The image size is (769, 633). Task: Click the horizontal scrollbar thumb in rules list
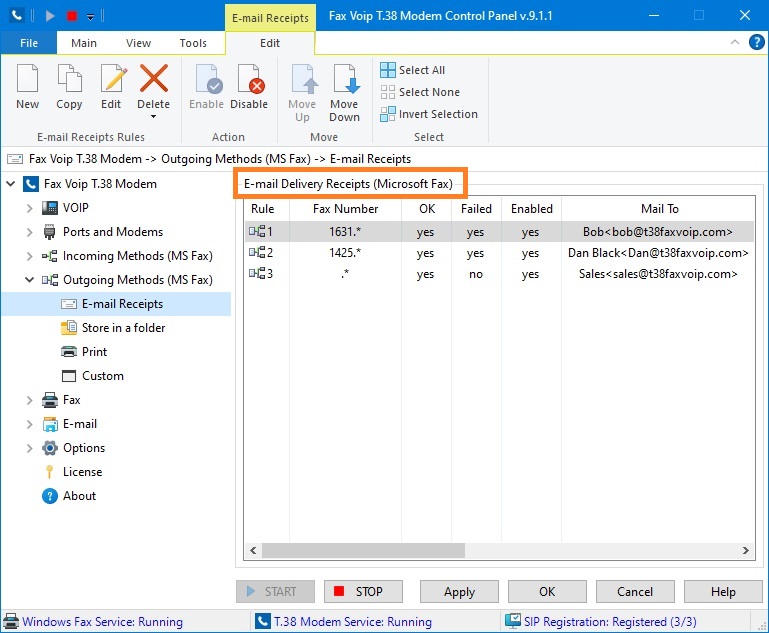[x=363, y=550]
